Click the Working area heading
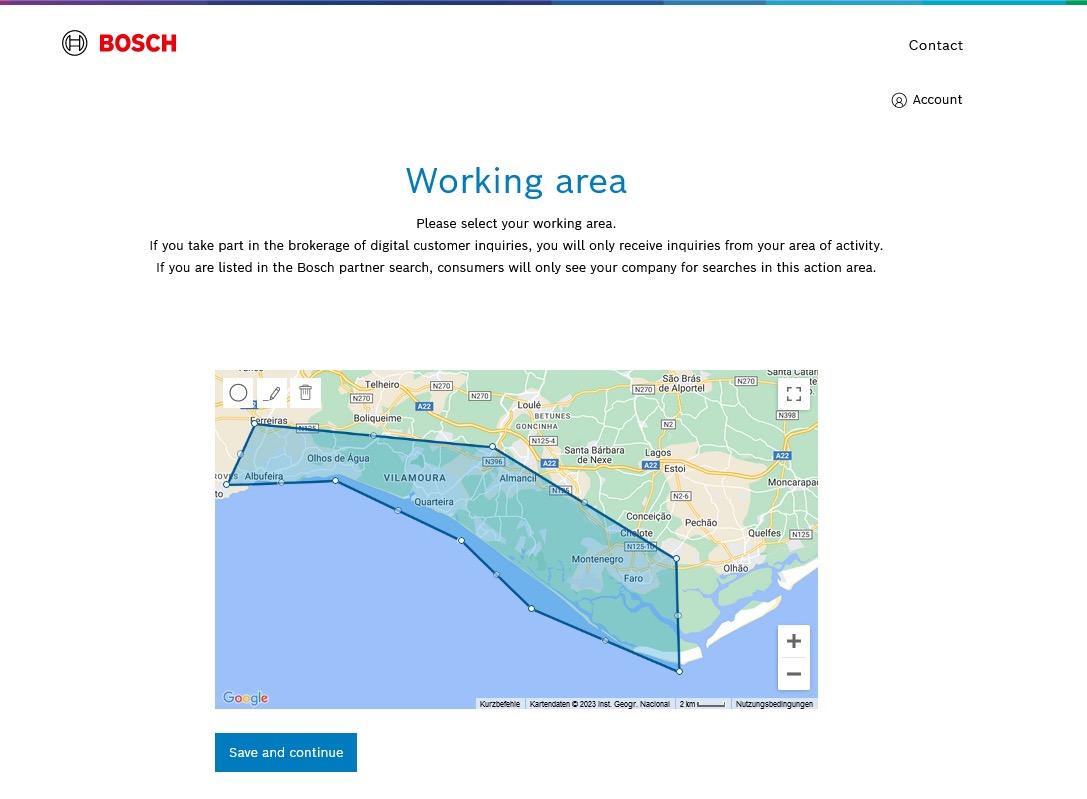Image resolution: width=1087 pixels, height=799 pixels. (x=516, y=181)
